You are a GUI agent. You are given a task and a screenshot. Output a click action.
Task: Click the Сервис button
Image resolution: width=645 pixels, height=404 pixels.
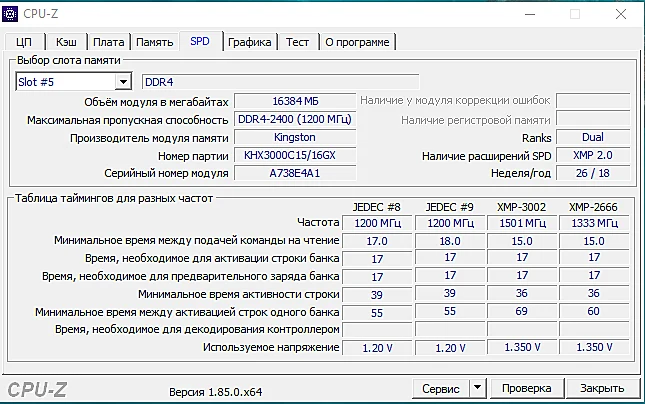click(441, 388)
